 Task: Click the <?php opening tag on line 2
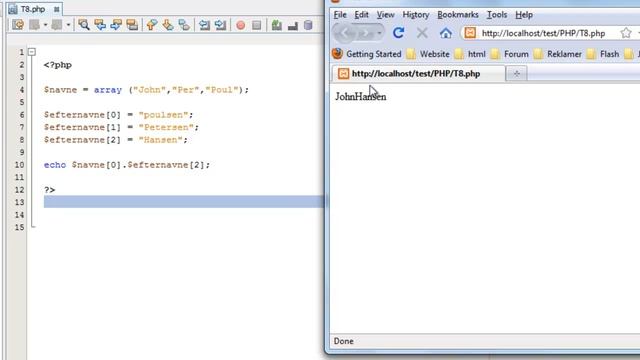(x=58, y=65)
